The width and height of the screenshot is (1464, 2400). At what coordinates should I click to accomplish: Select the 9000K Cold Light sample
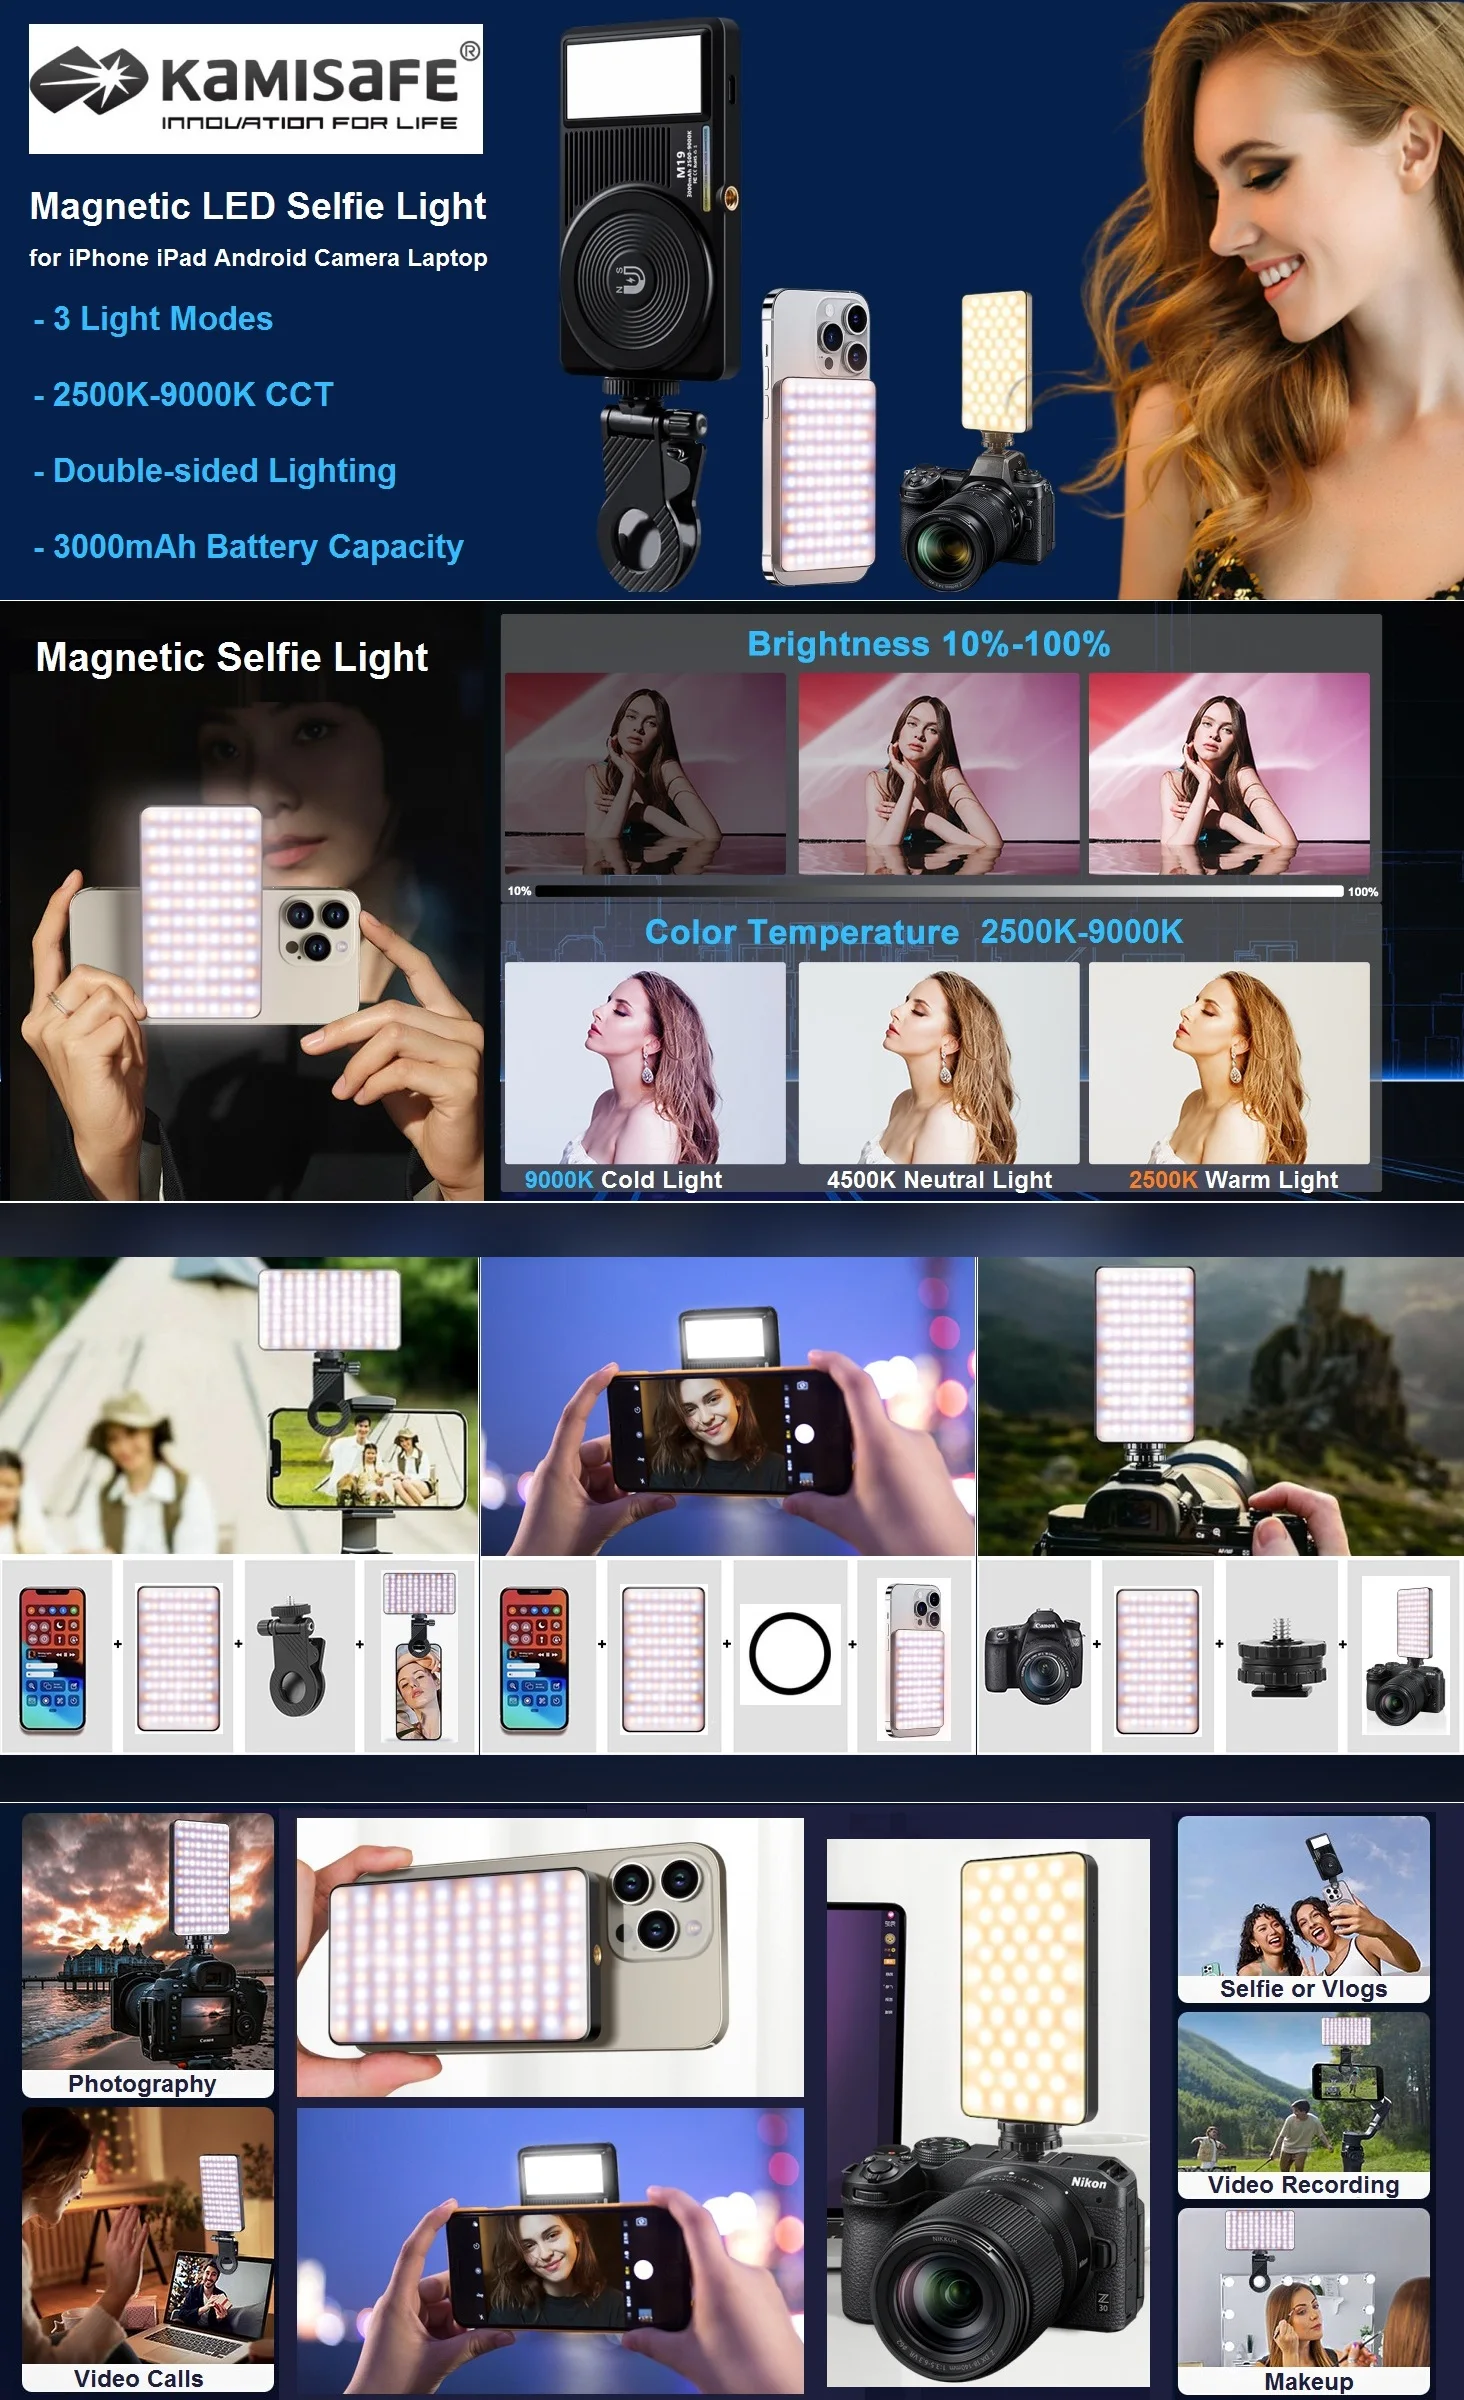click(x=644, y=1076)
